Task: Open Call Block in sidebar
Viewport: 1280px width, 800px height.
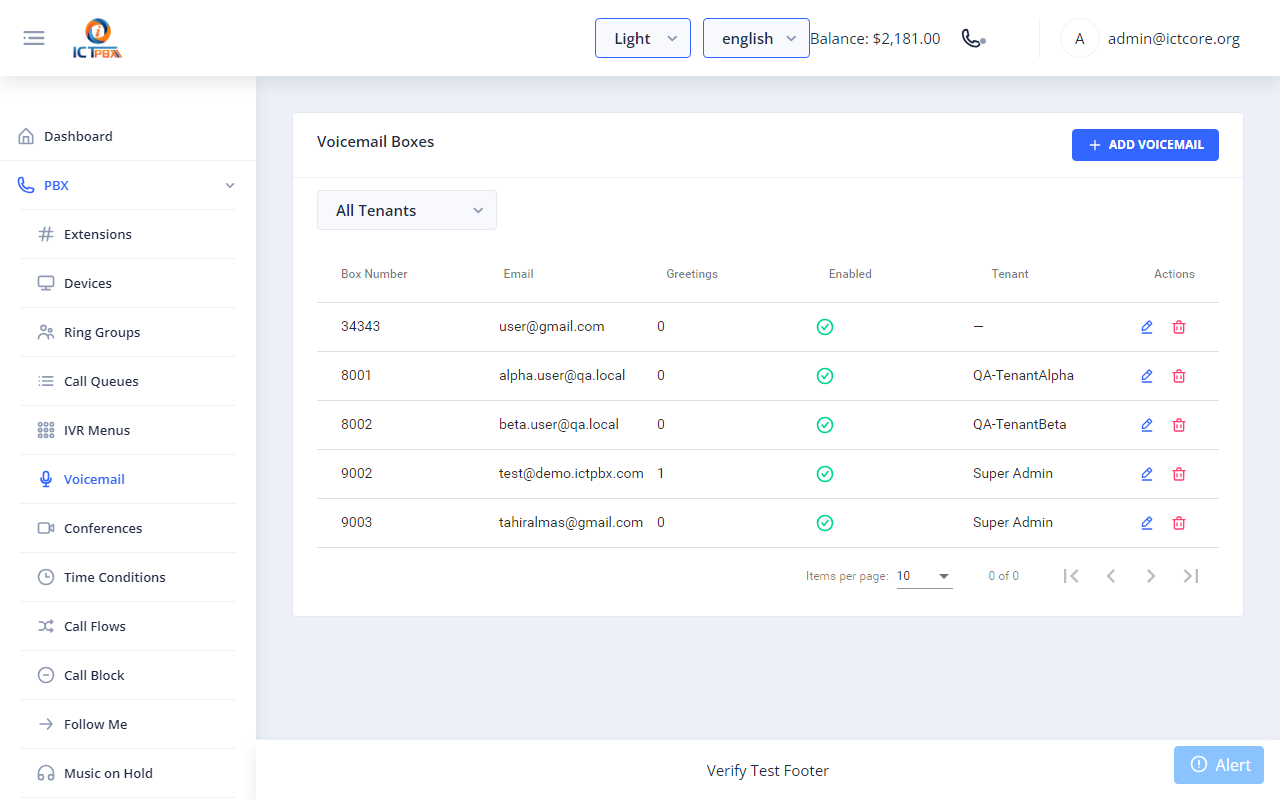Action: tap(128, 675)
